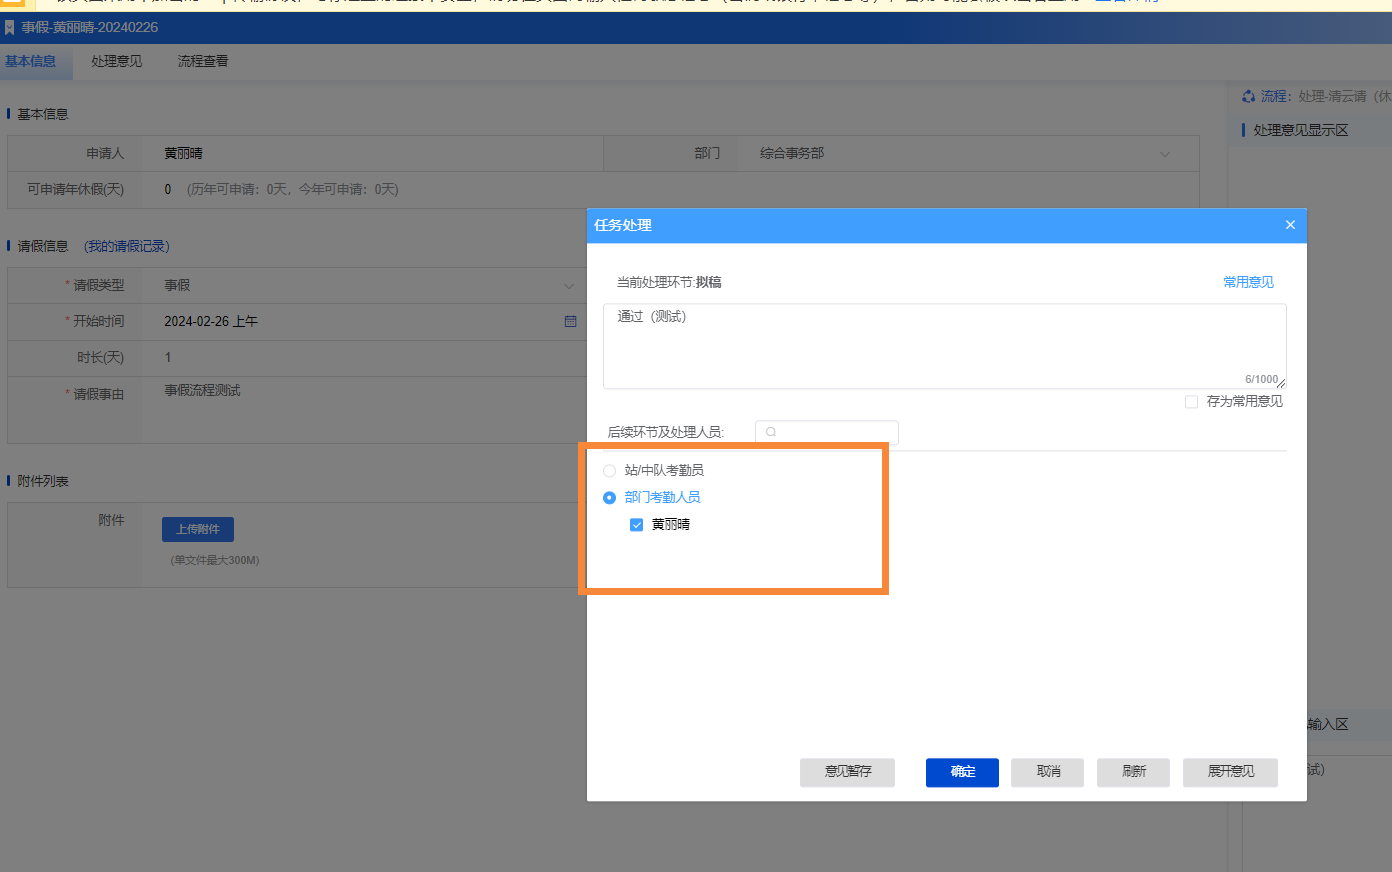Image resolution: width=1392 pixels, height=872 pixels.
Task: Uncheck the 黄丽晴 handler checkbox
Action: (x=636, y=524)
